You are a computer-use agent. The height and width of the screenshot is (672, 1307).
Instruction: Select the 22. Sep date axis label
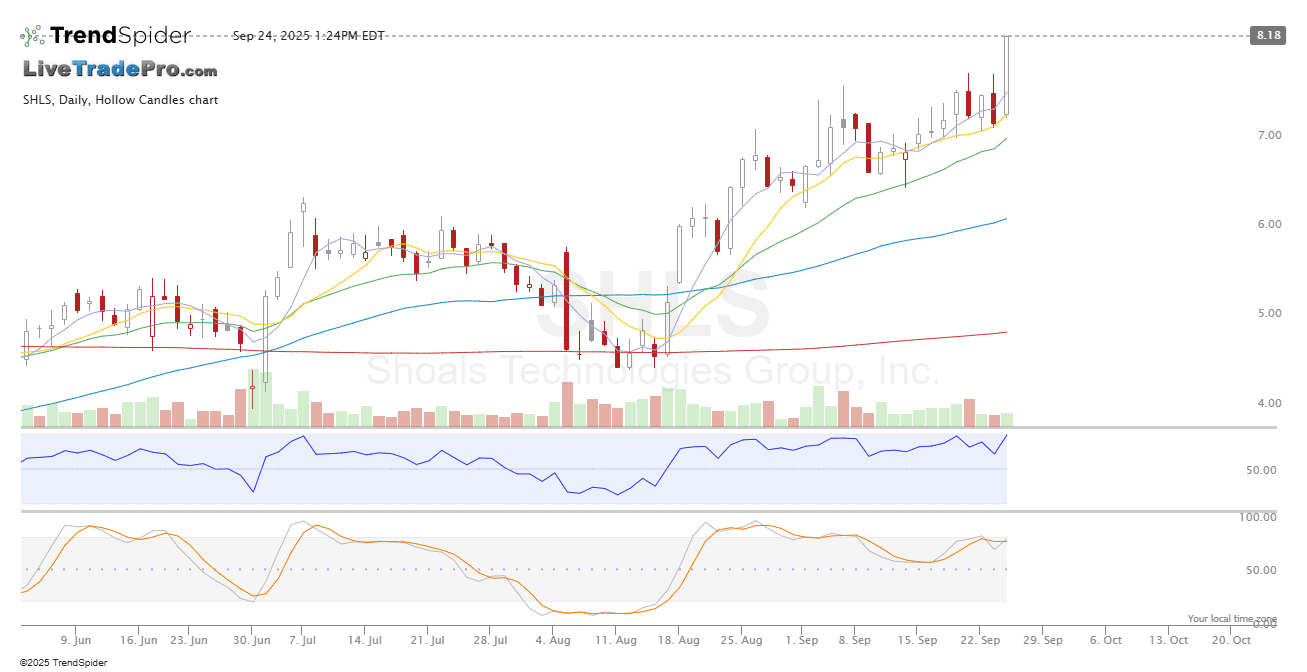[985, 640]
